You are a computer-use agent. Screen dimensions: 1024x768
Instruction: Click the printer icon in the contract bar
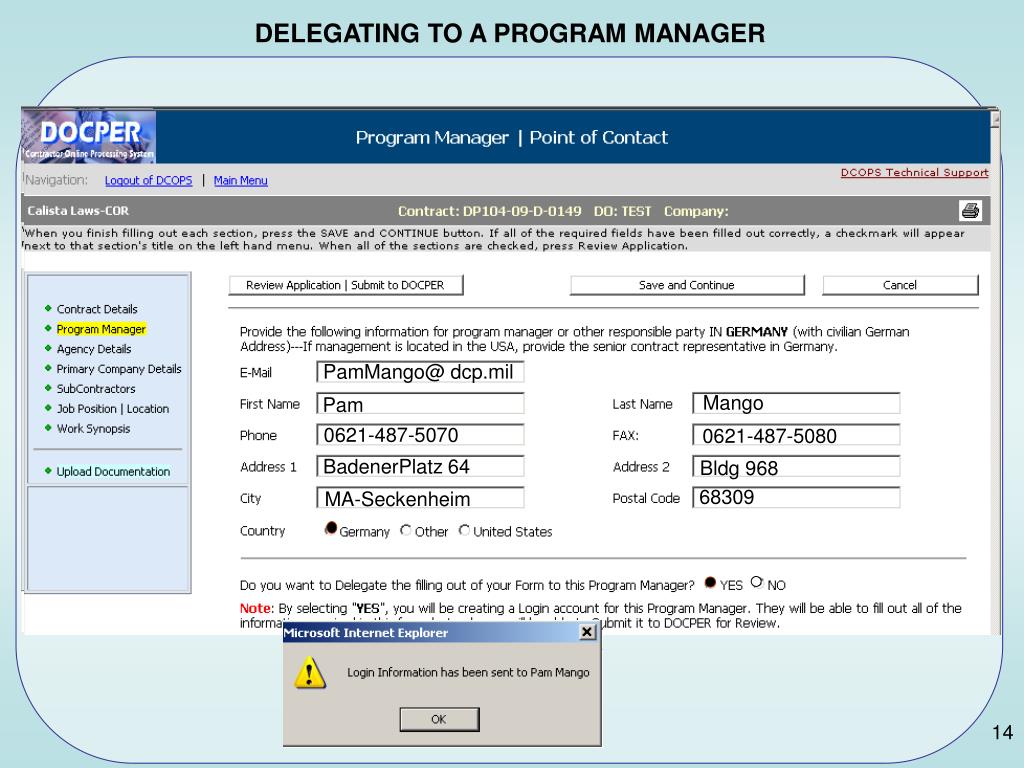[970, 211]
